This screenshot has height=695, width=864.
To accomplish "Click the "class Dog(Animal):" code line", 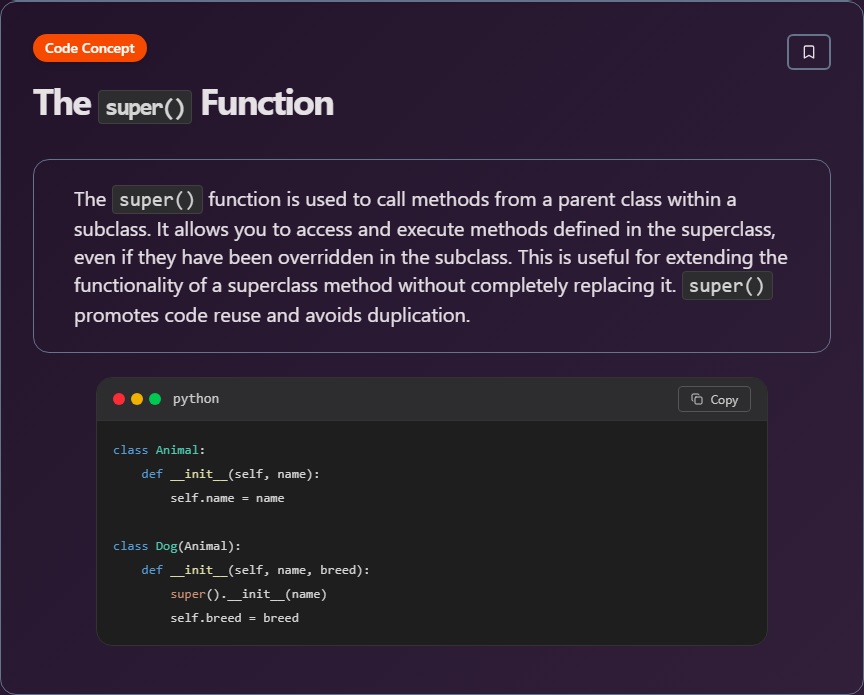I will click(x=177, y=546).
